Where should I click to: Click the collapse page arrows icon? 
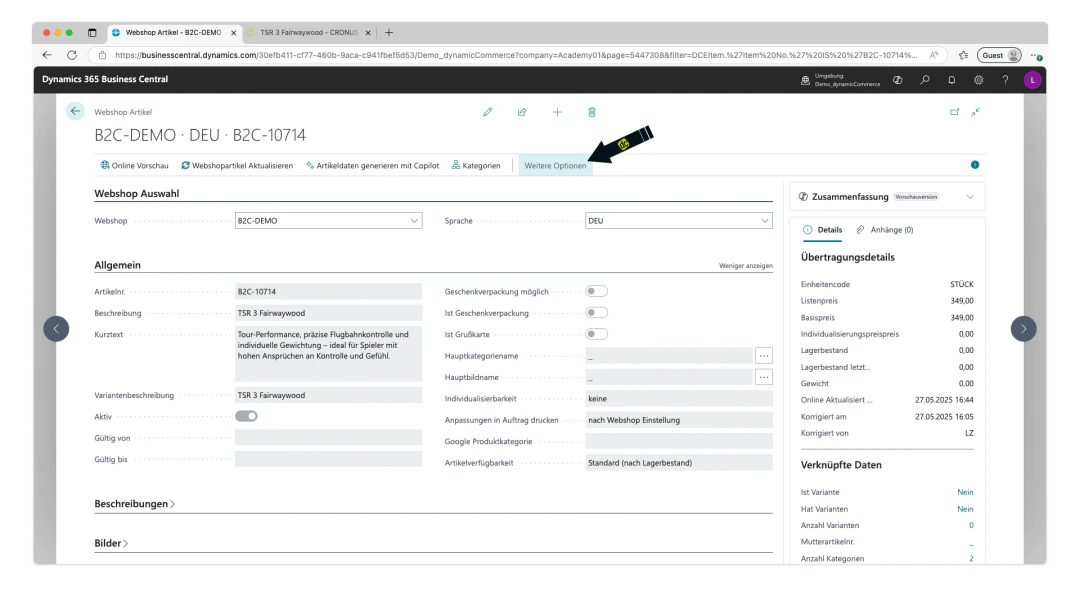975,112
